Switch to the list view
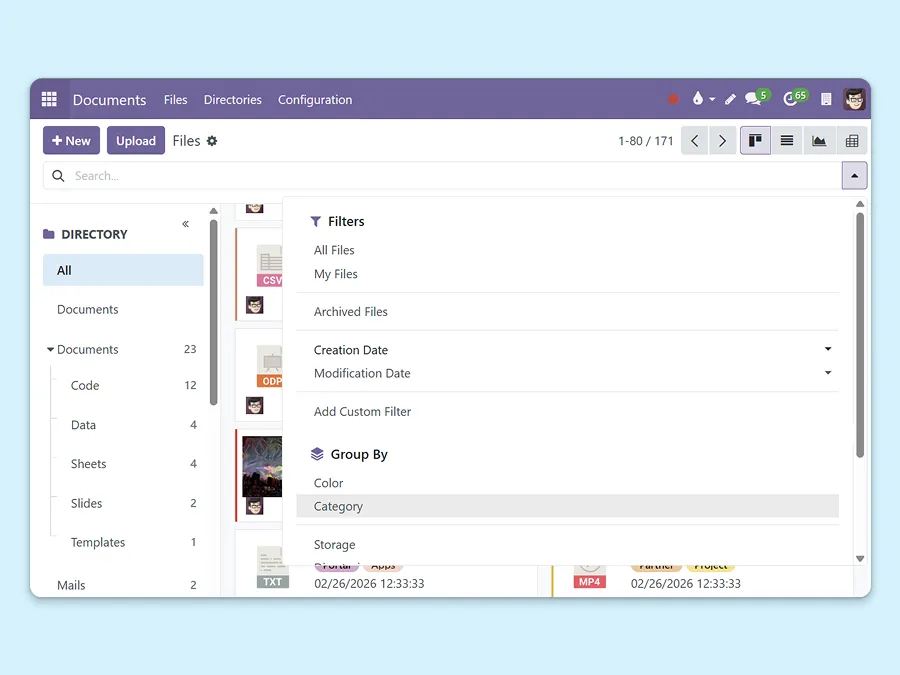The height and width of the screenshot is (675, 900). click(786, 140)
